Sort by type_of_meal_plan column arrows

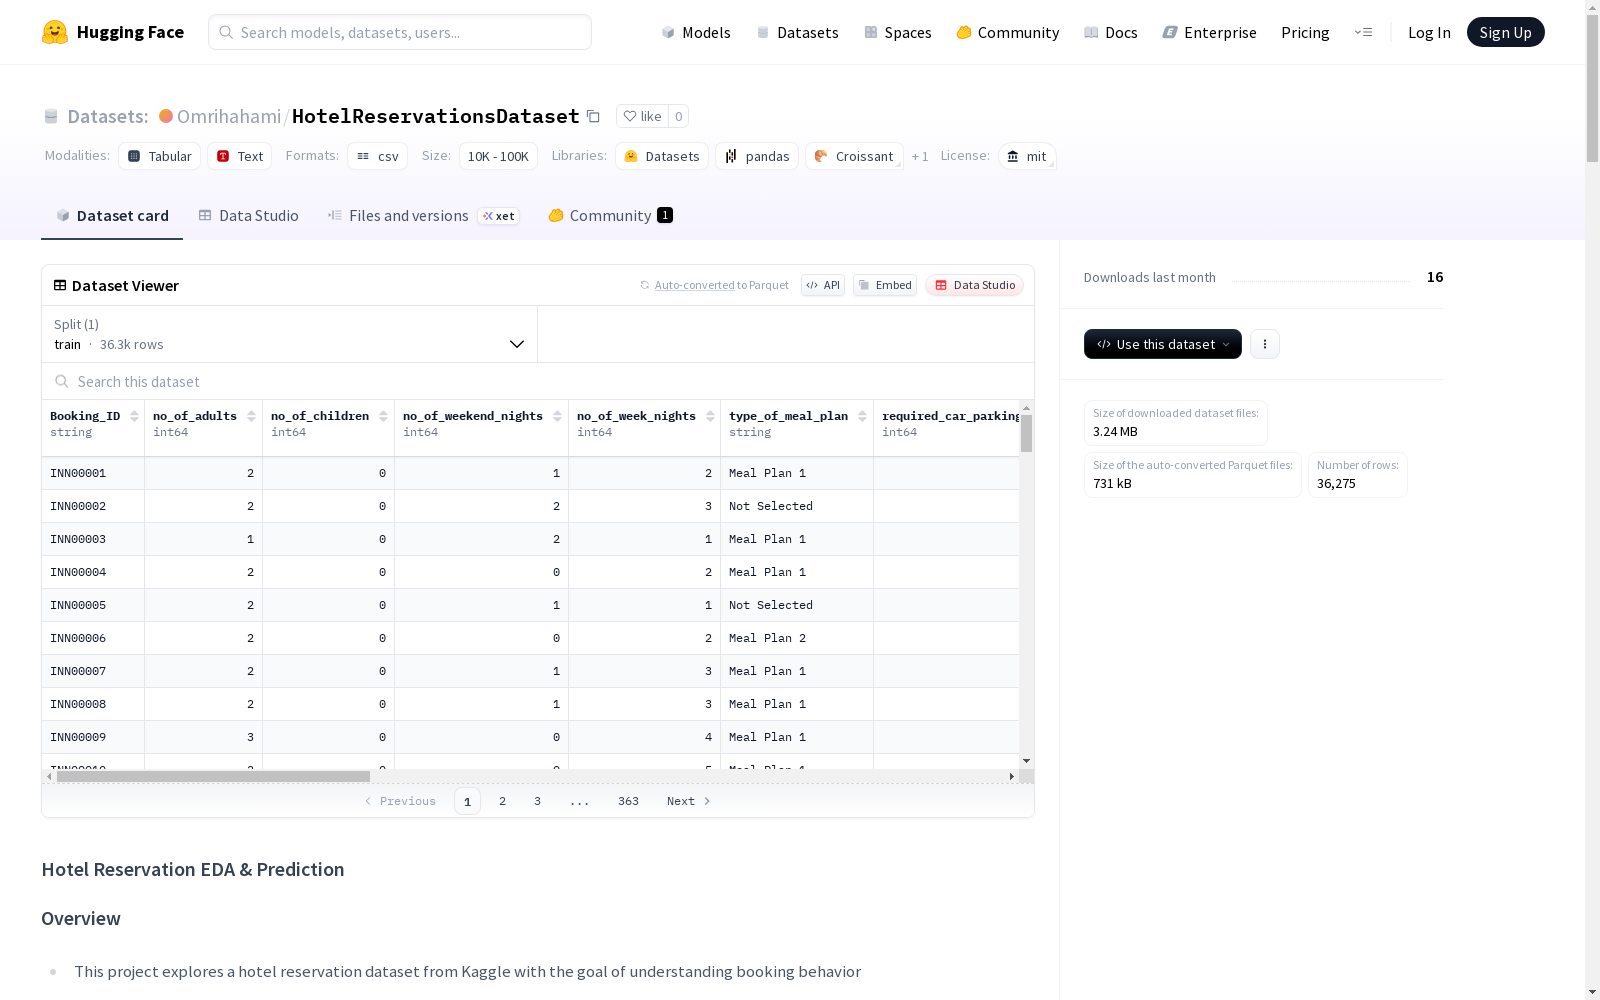pyautogui.click(x=862, y=416)
